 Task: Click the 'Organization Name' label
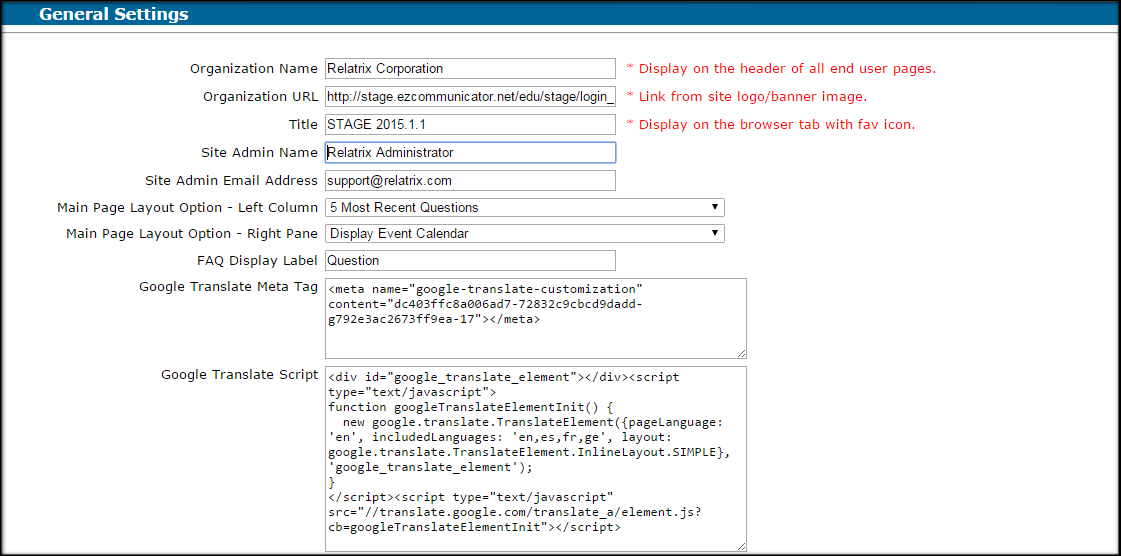254,69
